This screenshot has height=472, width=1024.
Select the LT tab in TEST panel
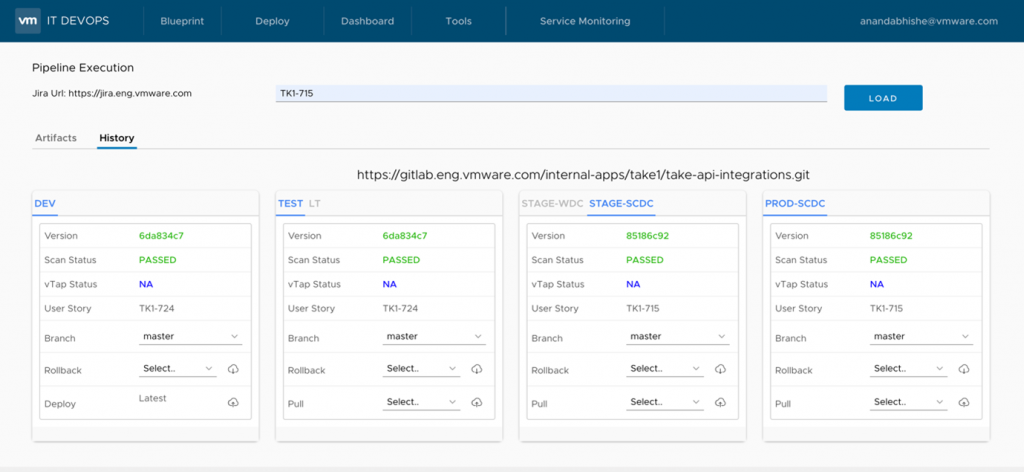pos(315,204)
